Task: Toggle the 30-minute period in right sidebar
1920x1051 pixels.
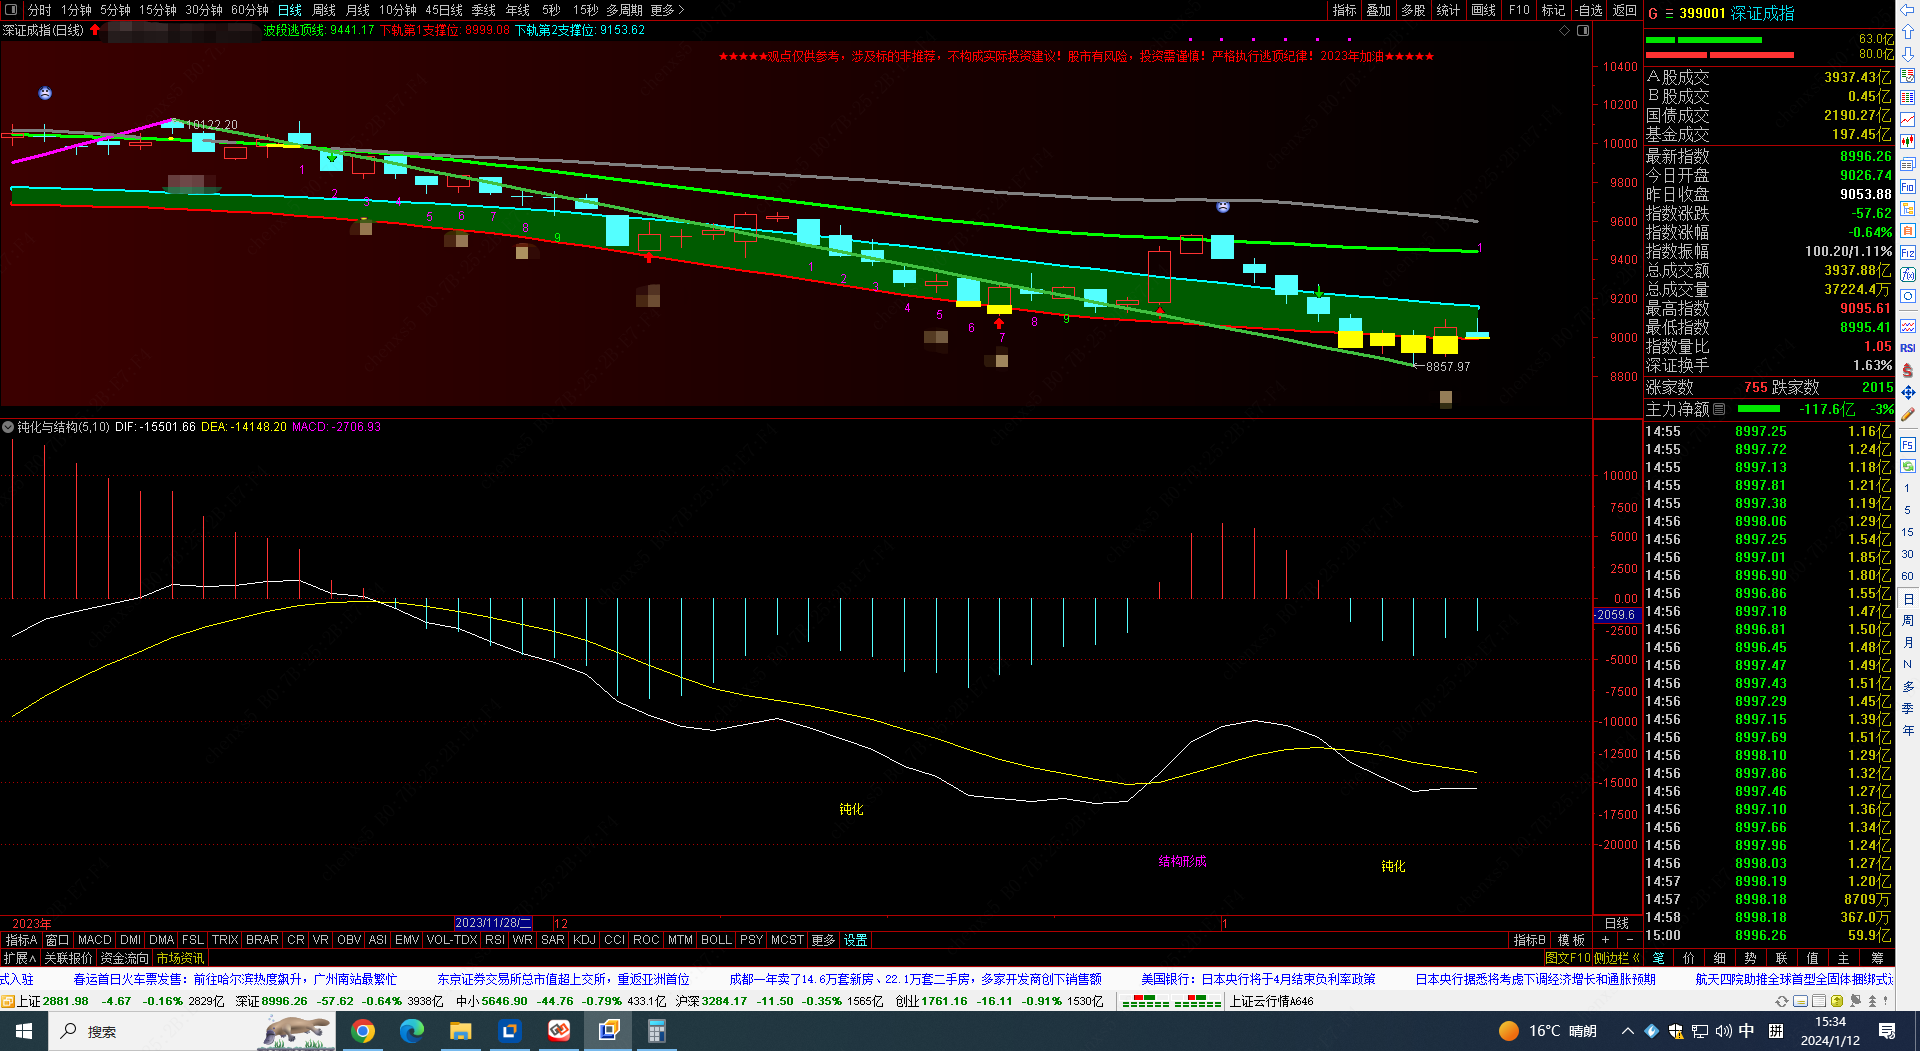Action: (x=1908, y=554)
